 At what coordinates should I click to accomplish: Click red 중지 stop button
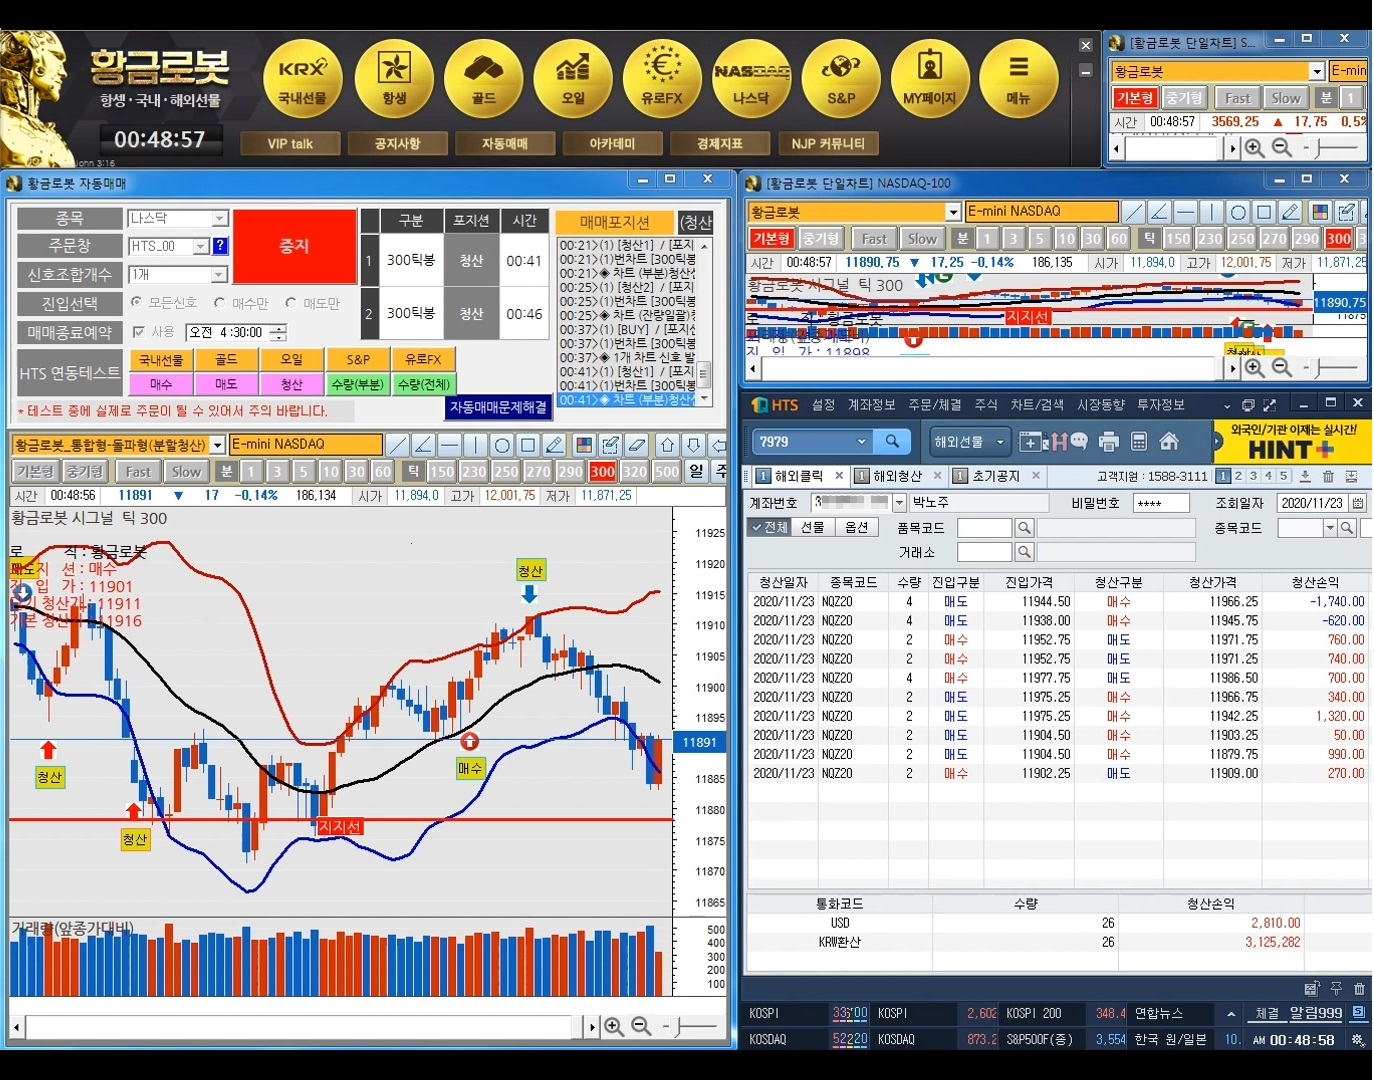click(294, 246)
